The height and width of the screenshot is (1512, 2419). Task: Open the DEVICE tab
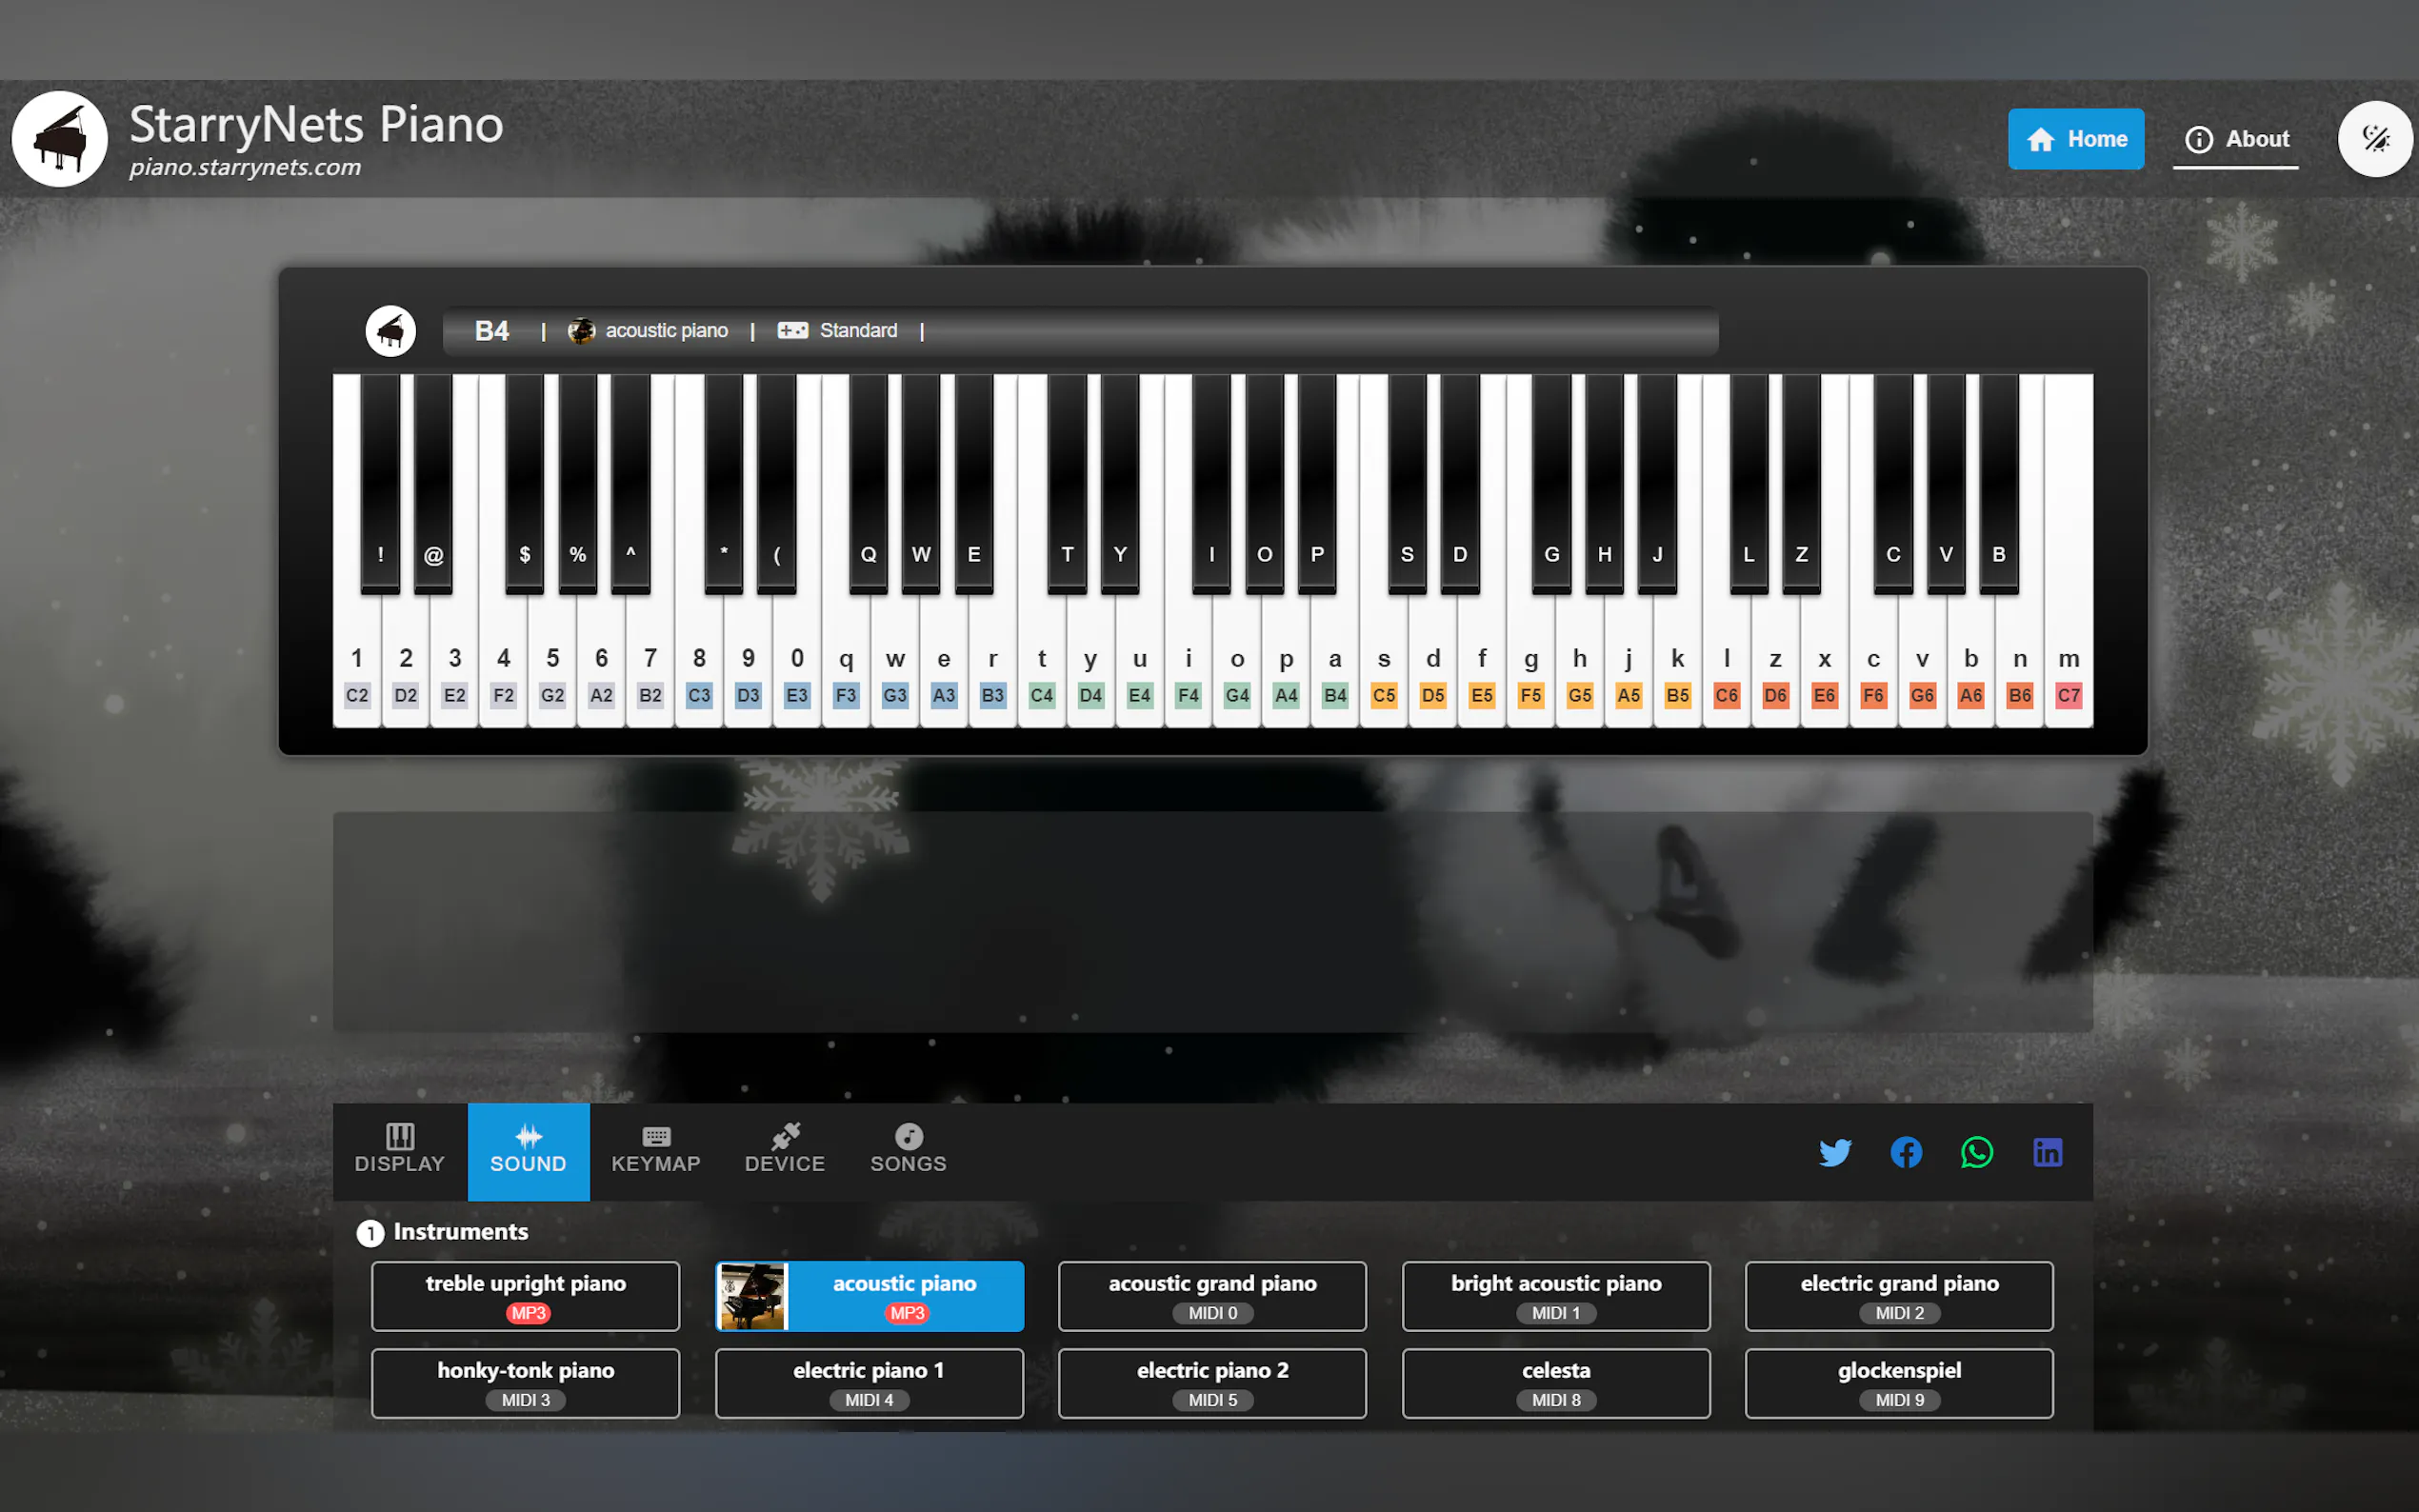point(784,1150)
